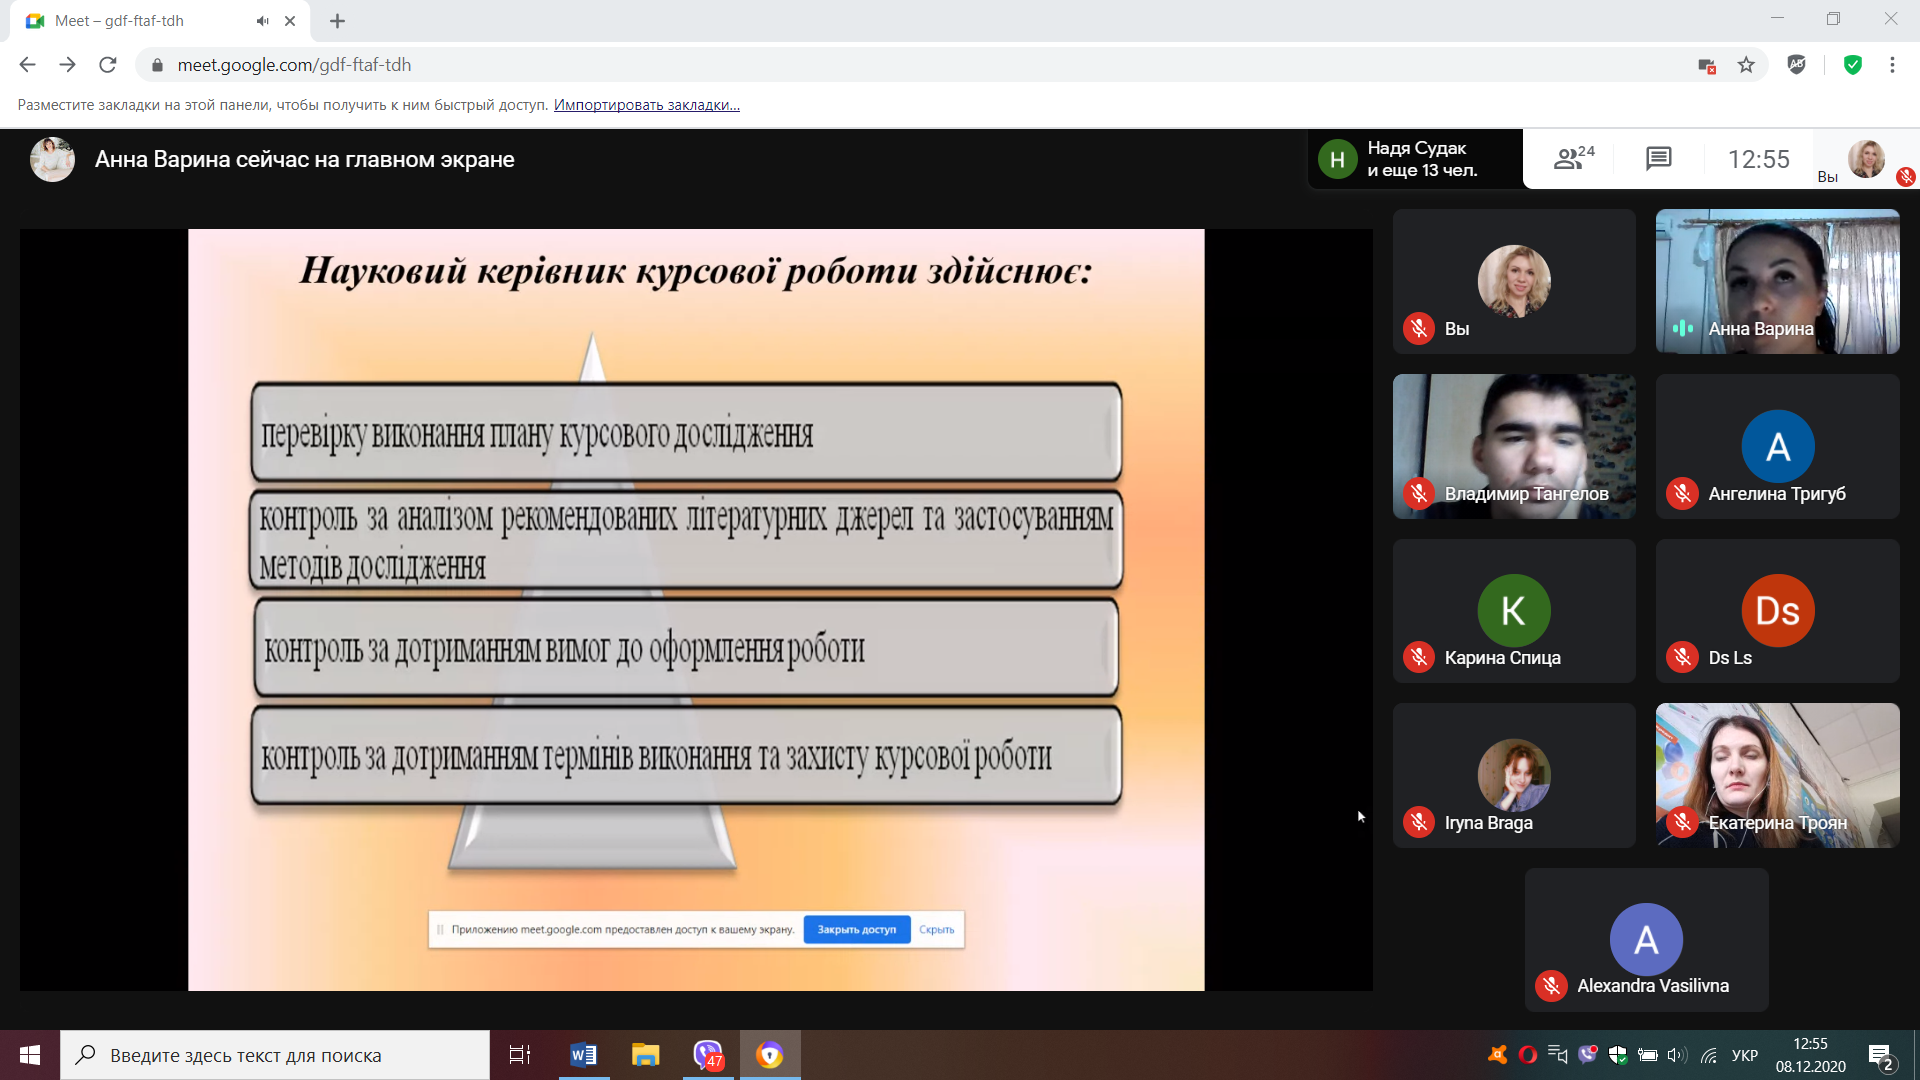The height and width of the screenshot is (1080, 1920).
Task: Click the Закрыть доступ button
Action: click(x=856, y=929)
